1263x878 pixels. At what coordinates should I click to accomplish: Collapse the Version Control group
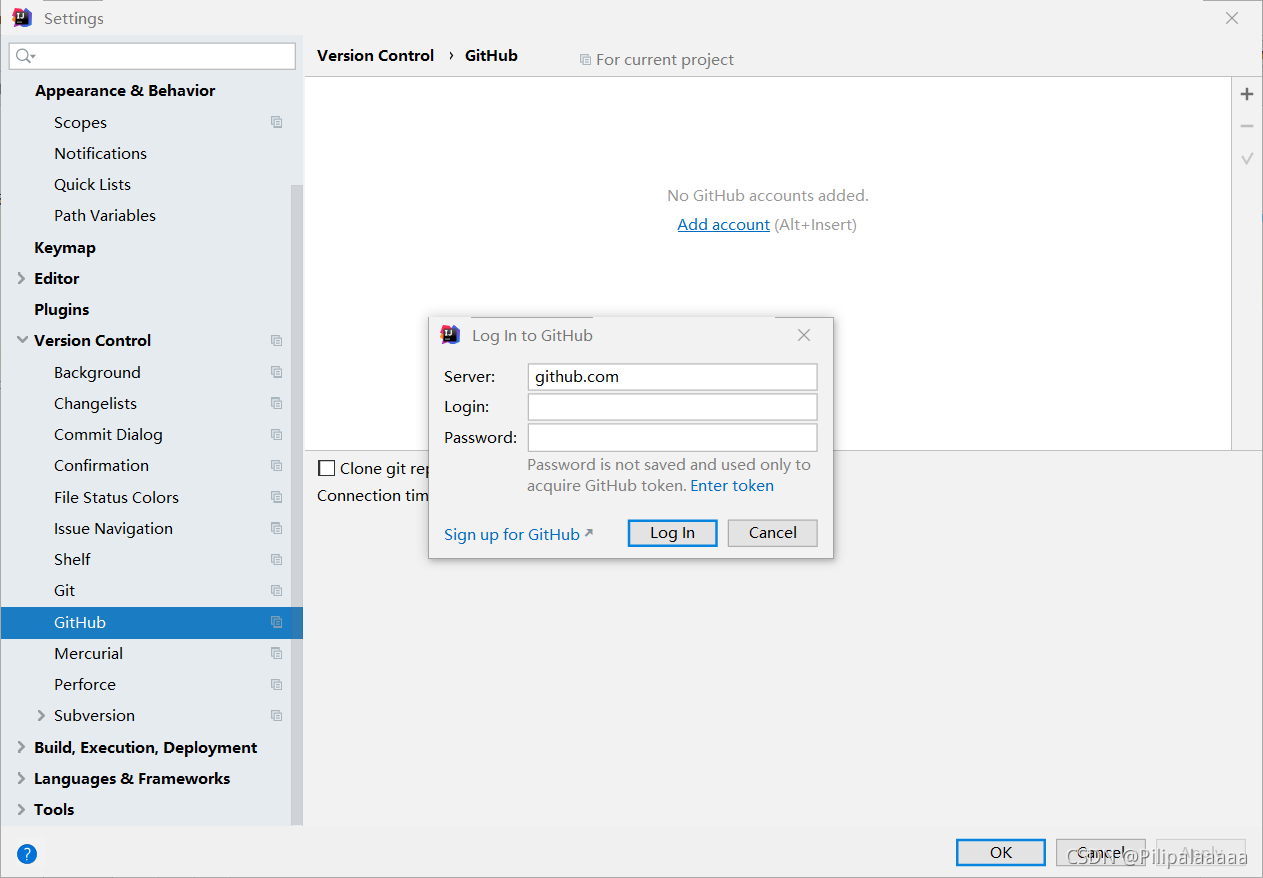point(22,340)
